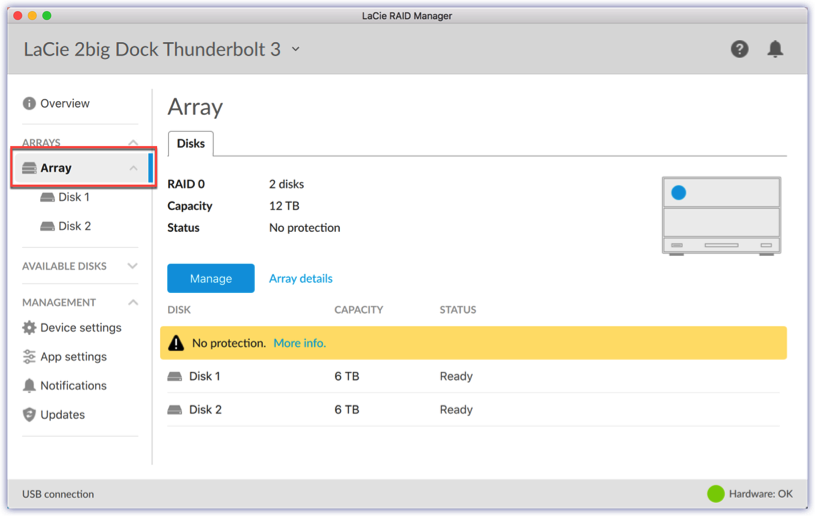815x516 pixels.
Task: Open the device name dropdown chevron
Action: pos(296,49)
